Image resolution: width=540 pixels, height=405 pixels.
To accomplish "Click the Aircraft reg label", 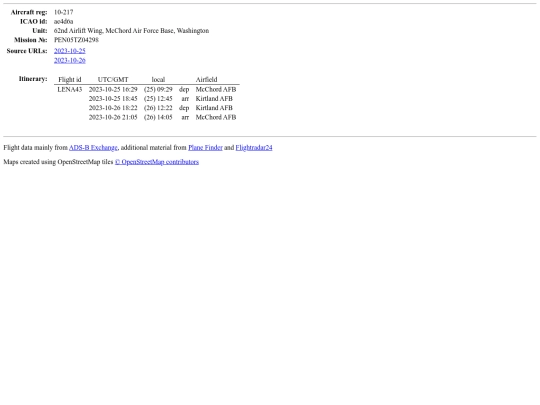I will pos(29,12).
